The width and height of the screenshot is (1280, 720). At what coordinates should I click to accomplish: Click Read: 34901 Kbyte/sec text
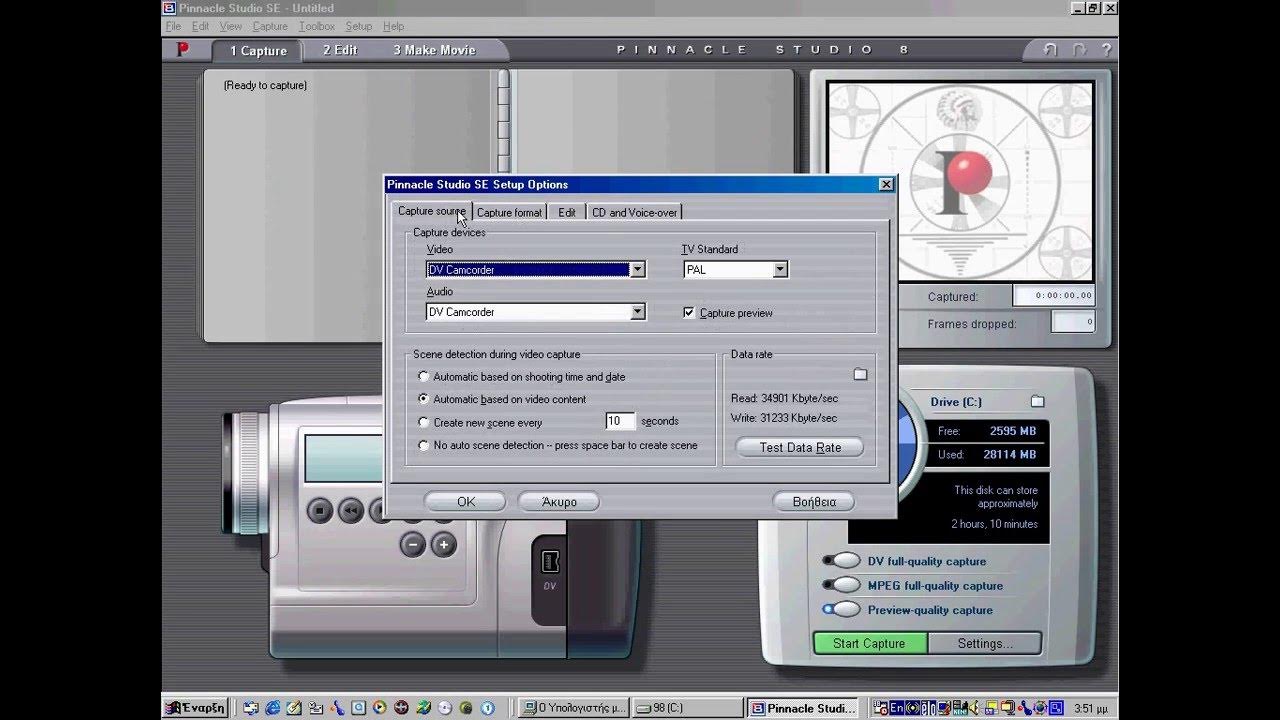point(784,398)
